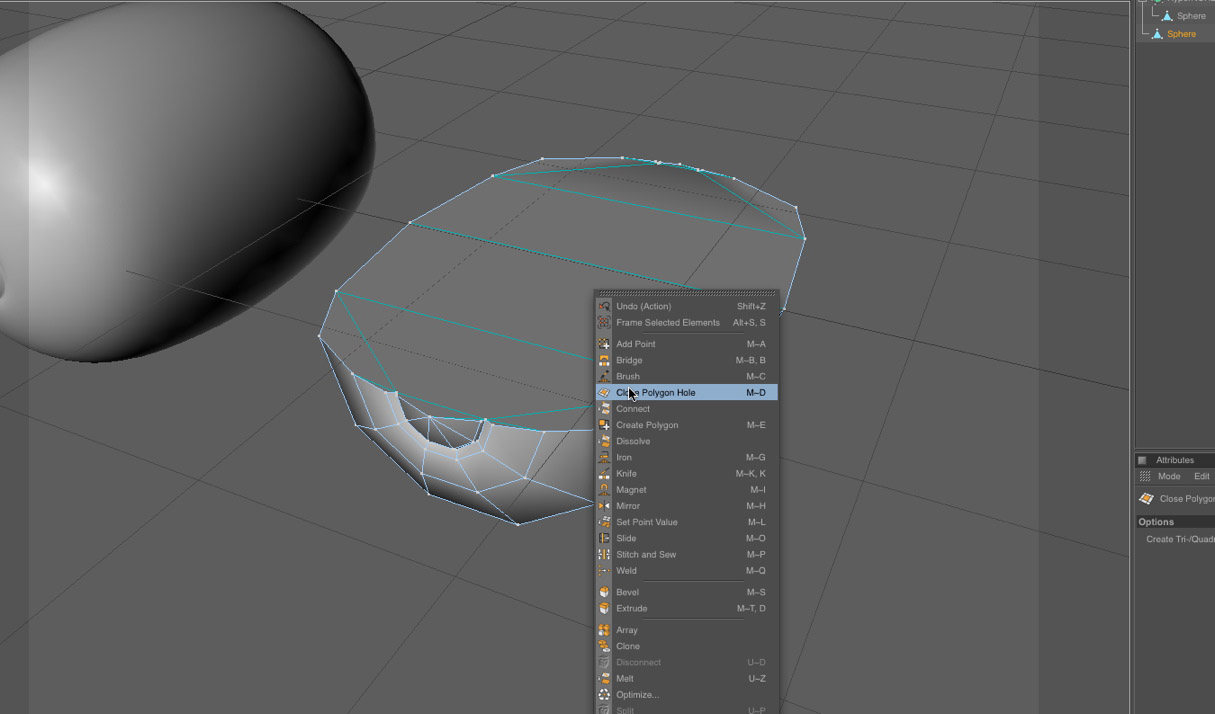Select the Slide tool icon
Screen dimensions: 1215x714
click(604, 538)
